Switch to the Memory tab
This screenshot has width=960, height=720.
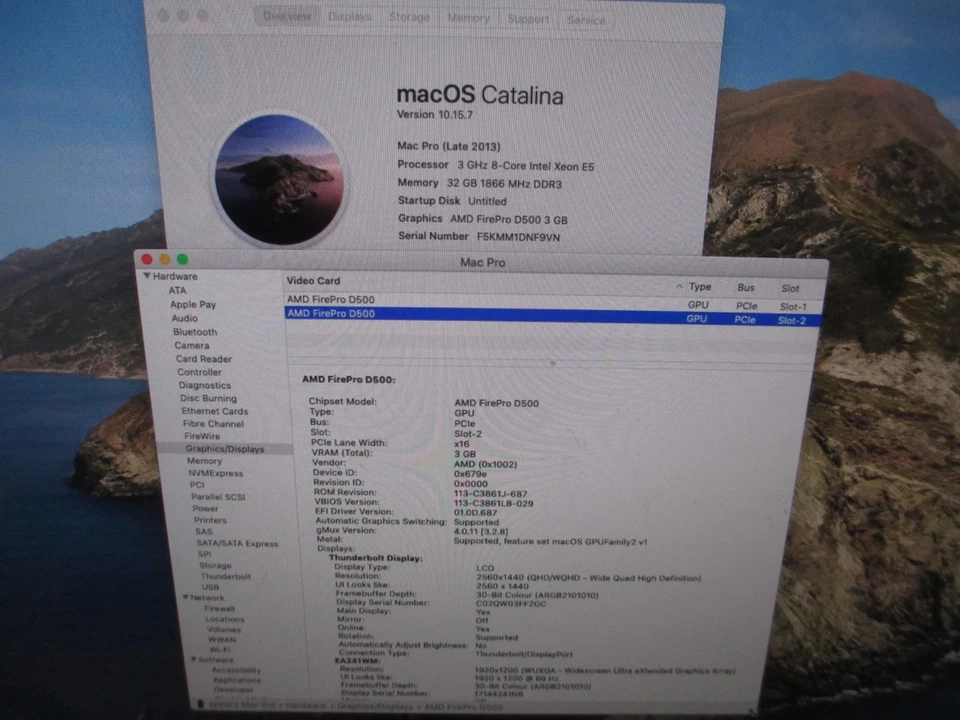coord(468,16)
